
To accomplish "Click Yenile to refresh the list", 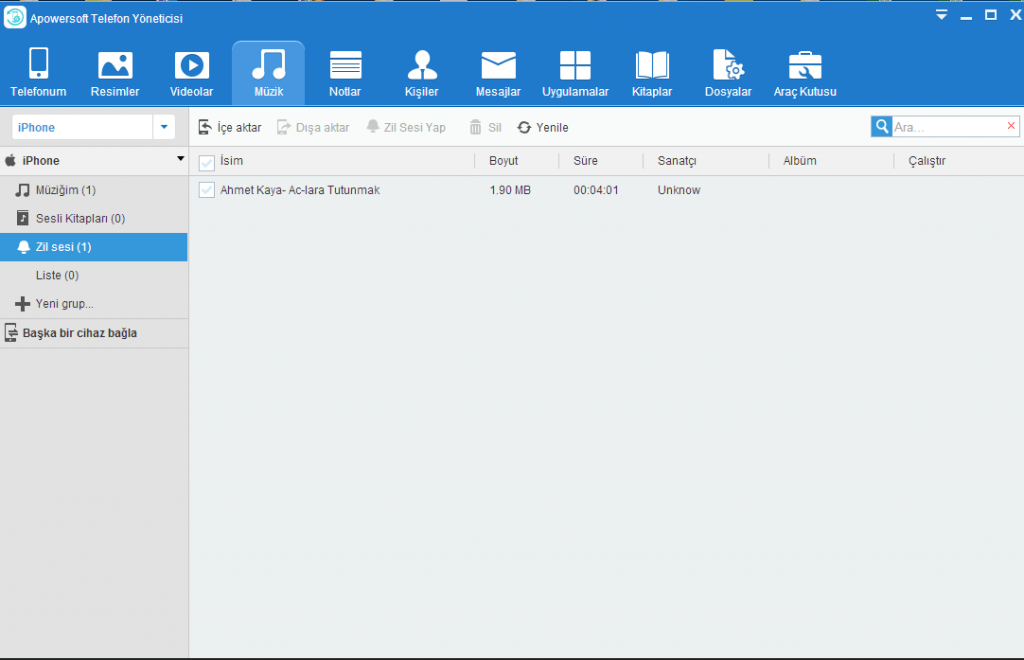I will click(x=543, y=127).
